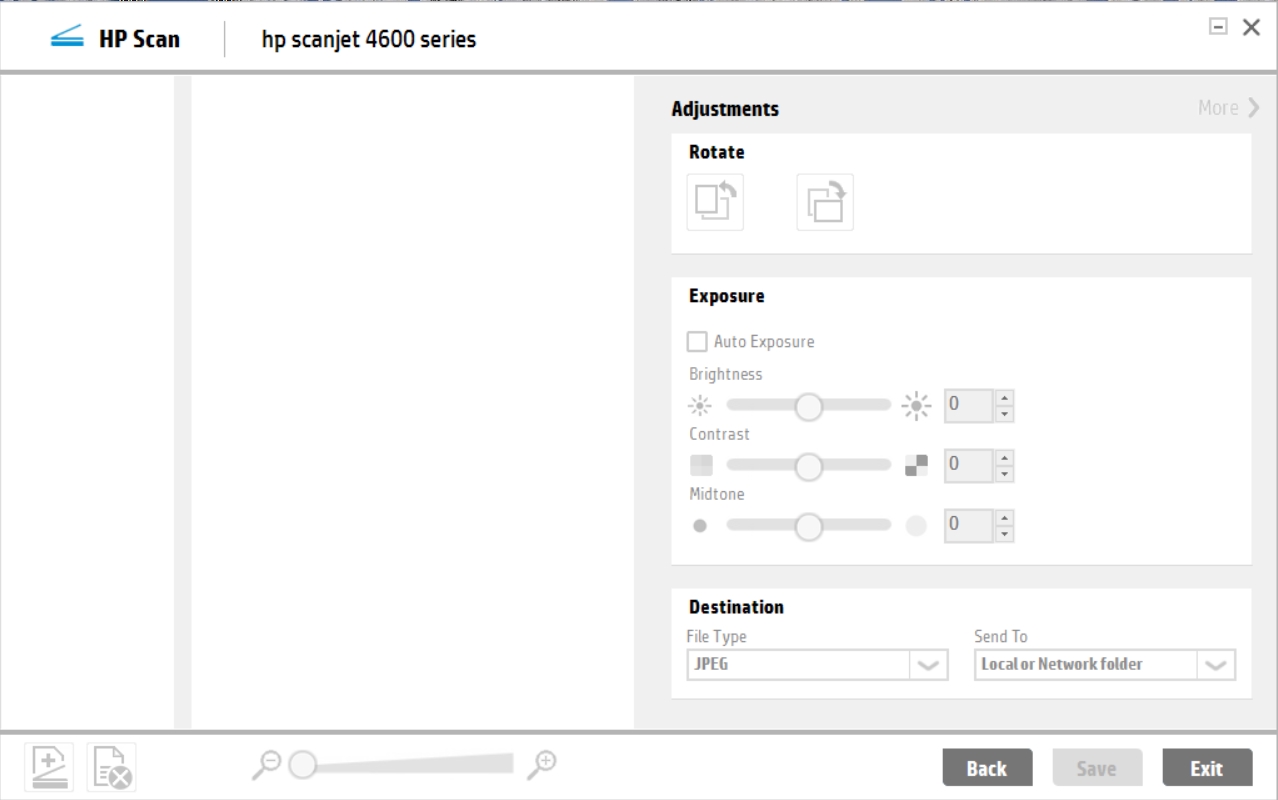Click the brighter sun icon
The image size is (1278, 800).
tap(915, 406)
